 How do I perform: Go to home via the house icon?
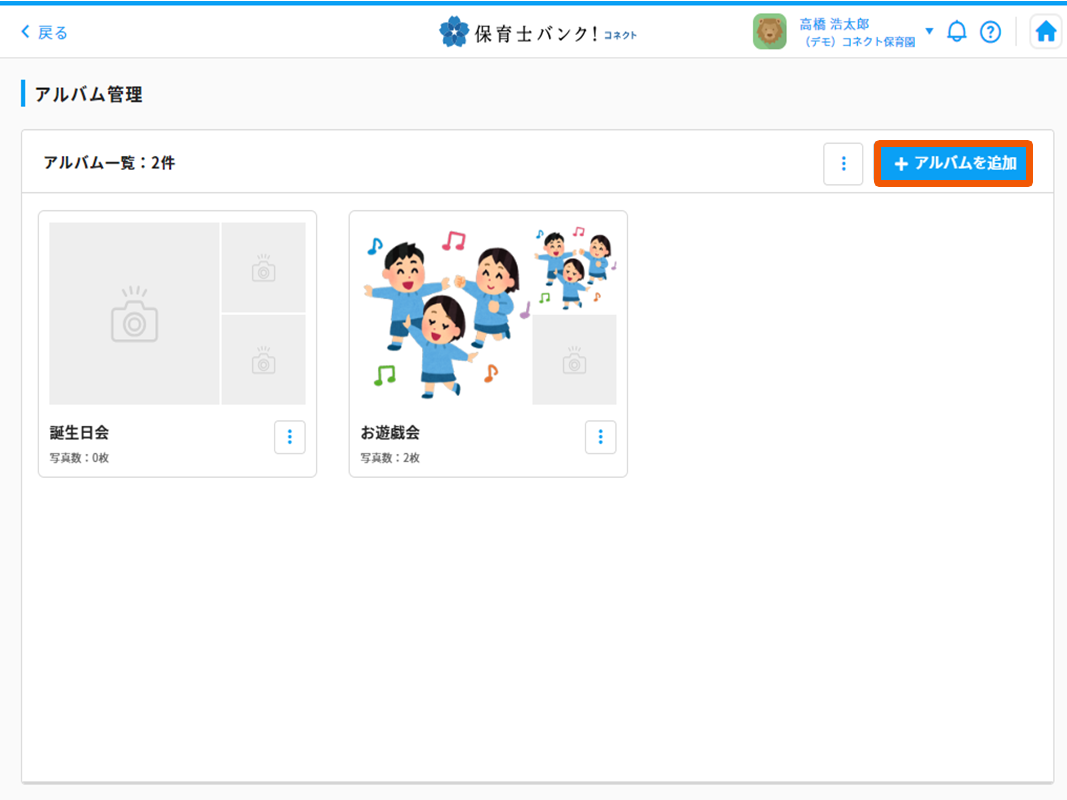pyautogui.click(x=1045, y=31)
